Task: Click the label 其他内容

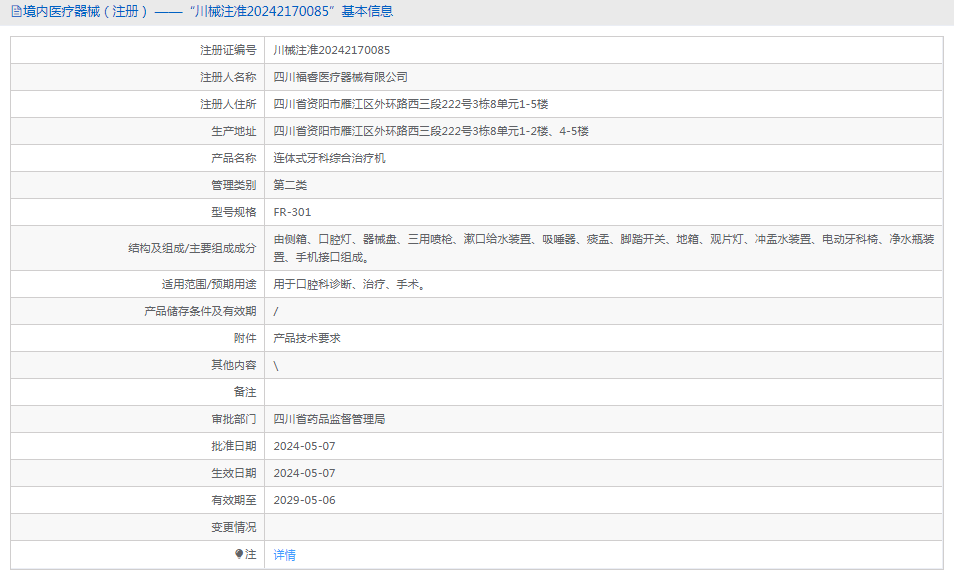Action: pyautogui.click(x=234, y=365)
